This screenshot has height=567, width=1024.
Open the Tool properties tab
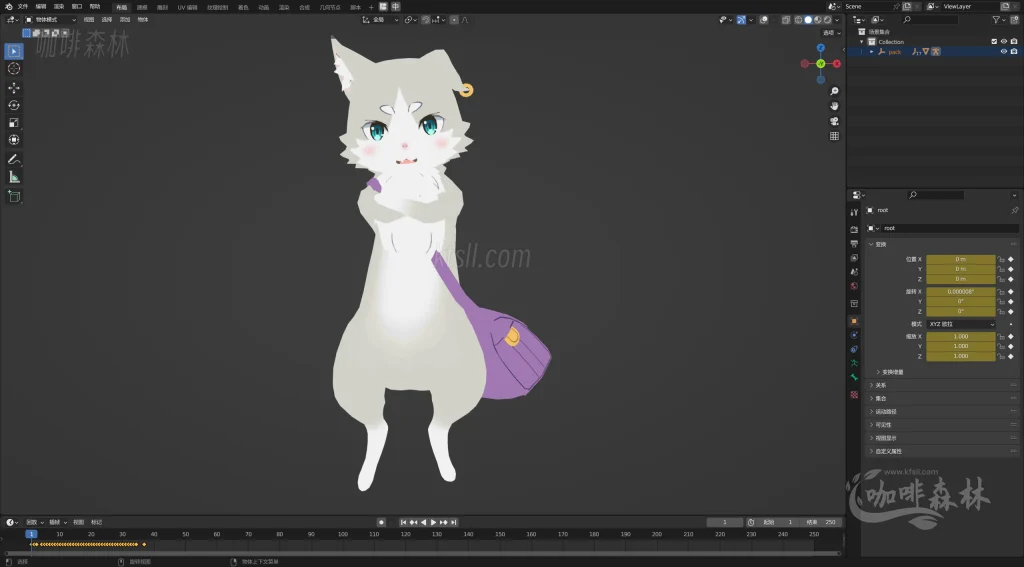[854, 212]
